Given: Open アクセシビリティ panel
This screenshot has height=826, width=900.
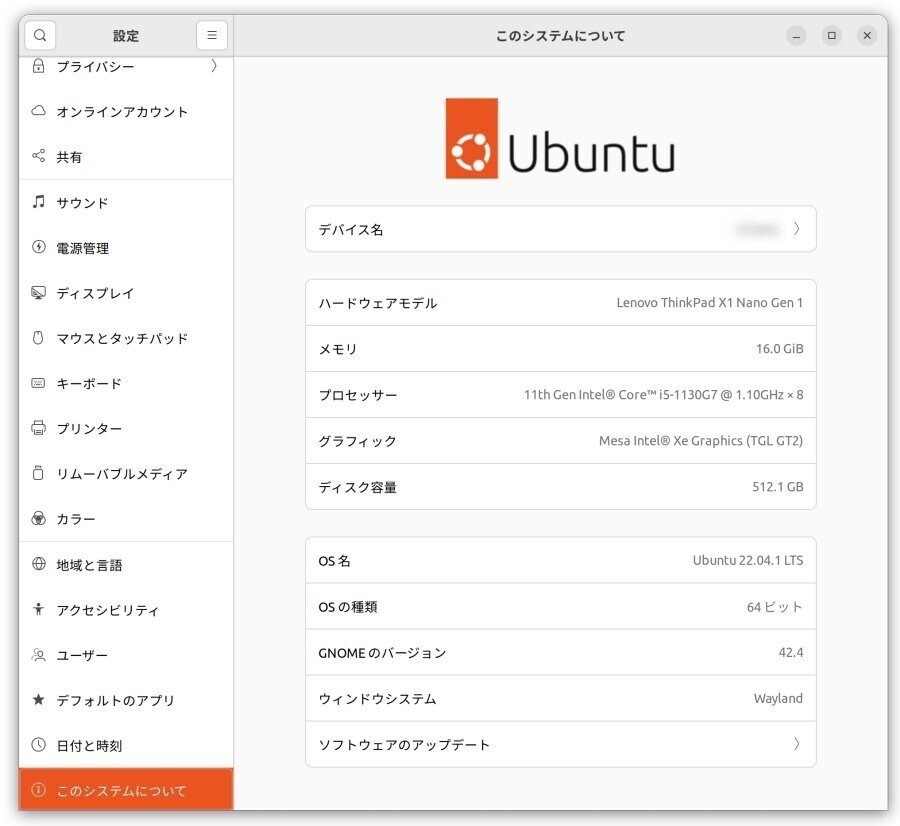Looking at the screenshot, I should (126, 610).
